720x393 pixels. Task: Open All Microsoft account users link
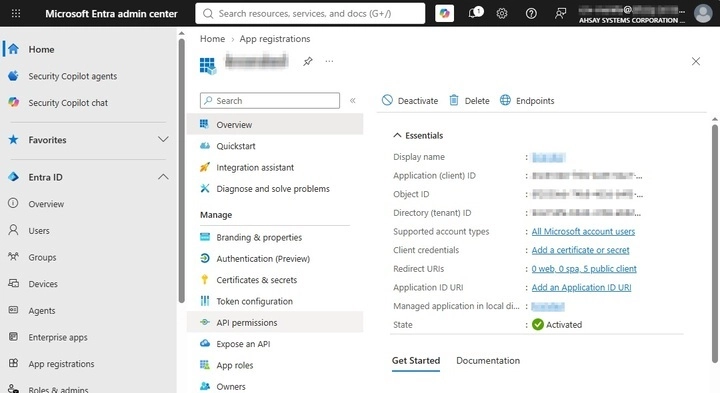583,231
